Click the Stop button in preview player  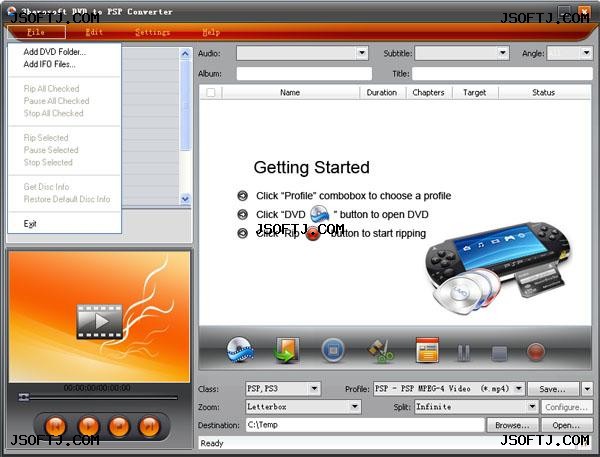tap(119, 426)
